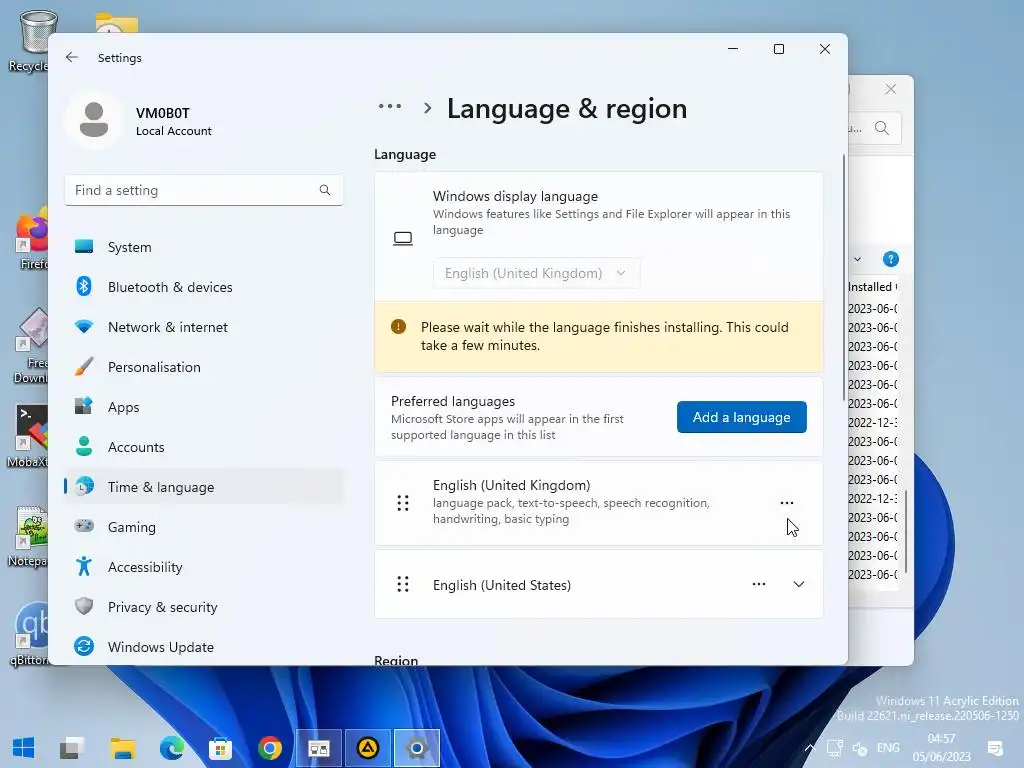
Task: Select Time & language category
Action: (x=204, y=487)
